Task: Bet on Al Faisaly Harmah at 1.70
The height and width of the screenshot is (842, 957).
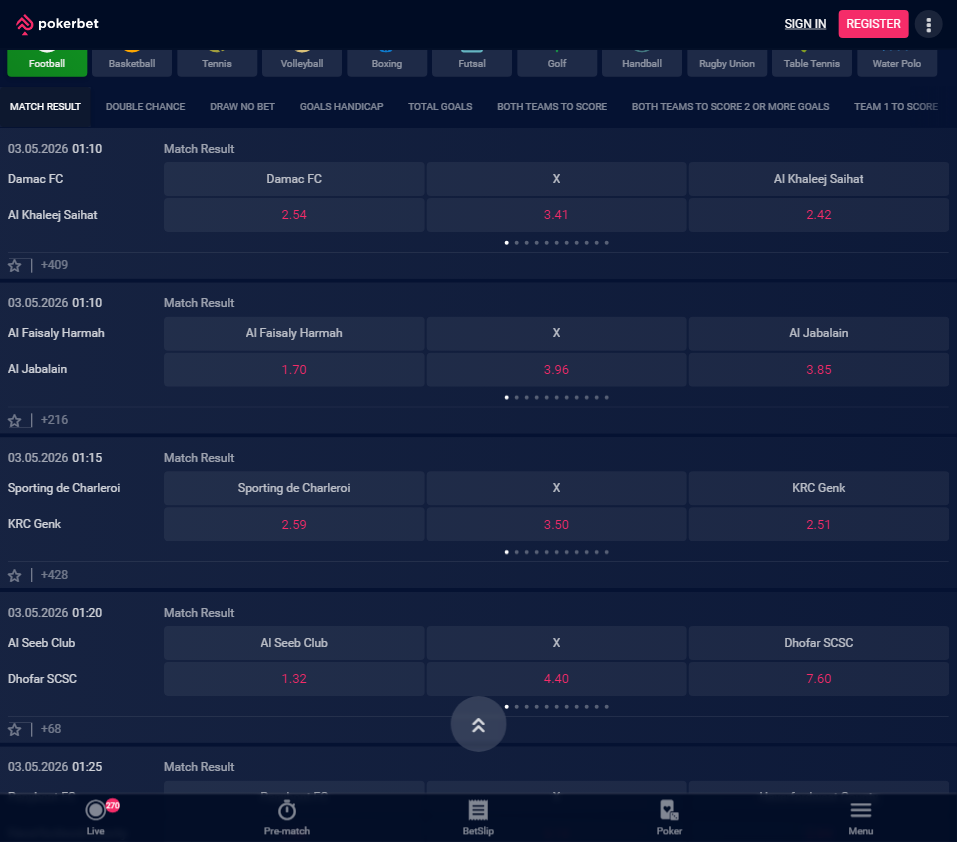Action: pyautogui.click(x=294, y=370)
